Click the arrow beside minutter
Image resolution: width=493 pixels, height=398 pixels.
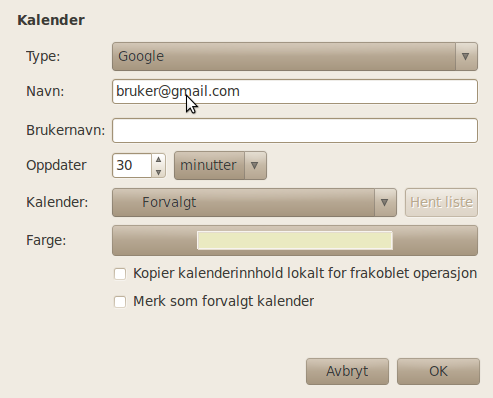(255, 165)
